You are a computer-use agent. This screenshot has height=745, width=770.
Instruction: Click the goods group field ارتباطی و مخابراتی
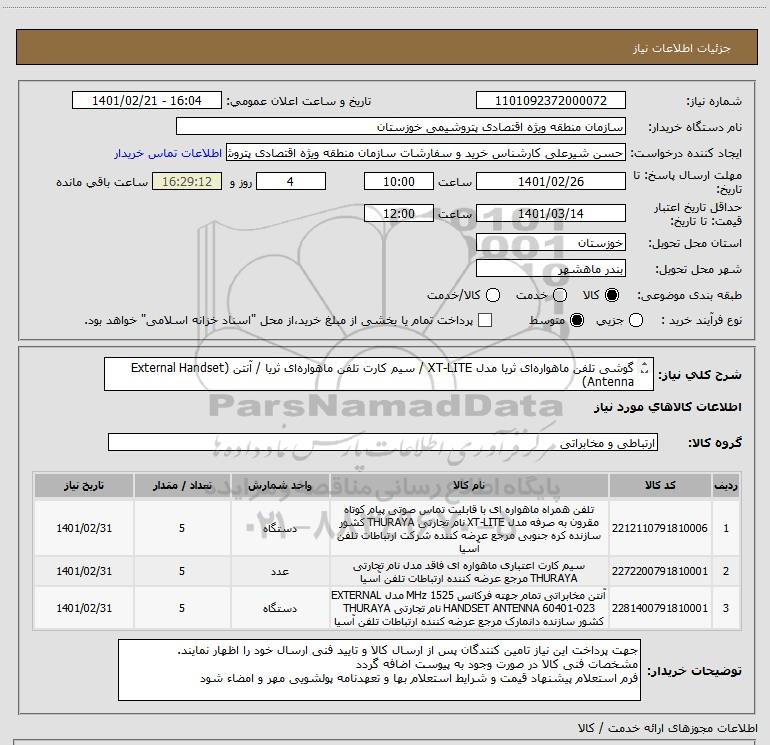point(383,442)
